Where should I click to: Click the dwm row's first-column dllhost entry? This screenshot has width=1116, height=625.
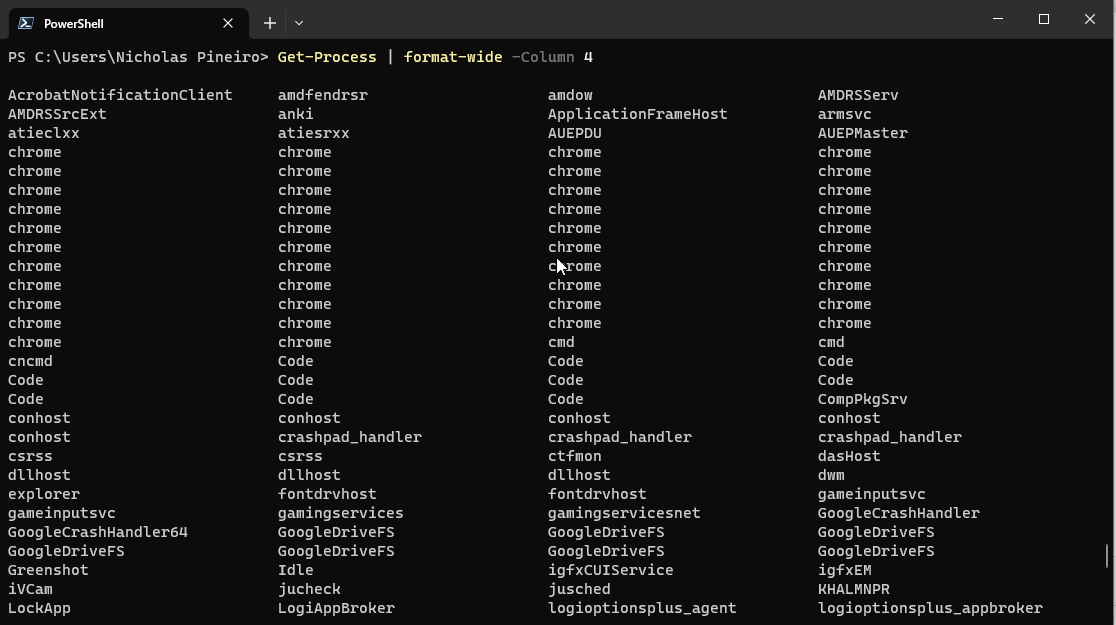[x=39, y=476]
